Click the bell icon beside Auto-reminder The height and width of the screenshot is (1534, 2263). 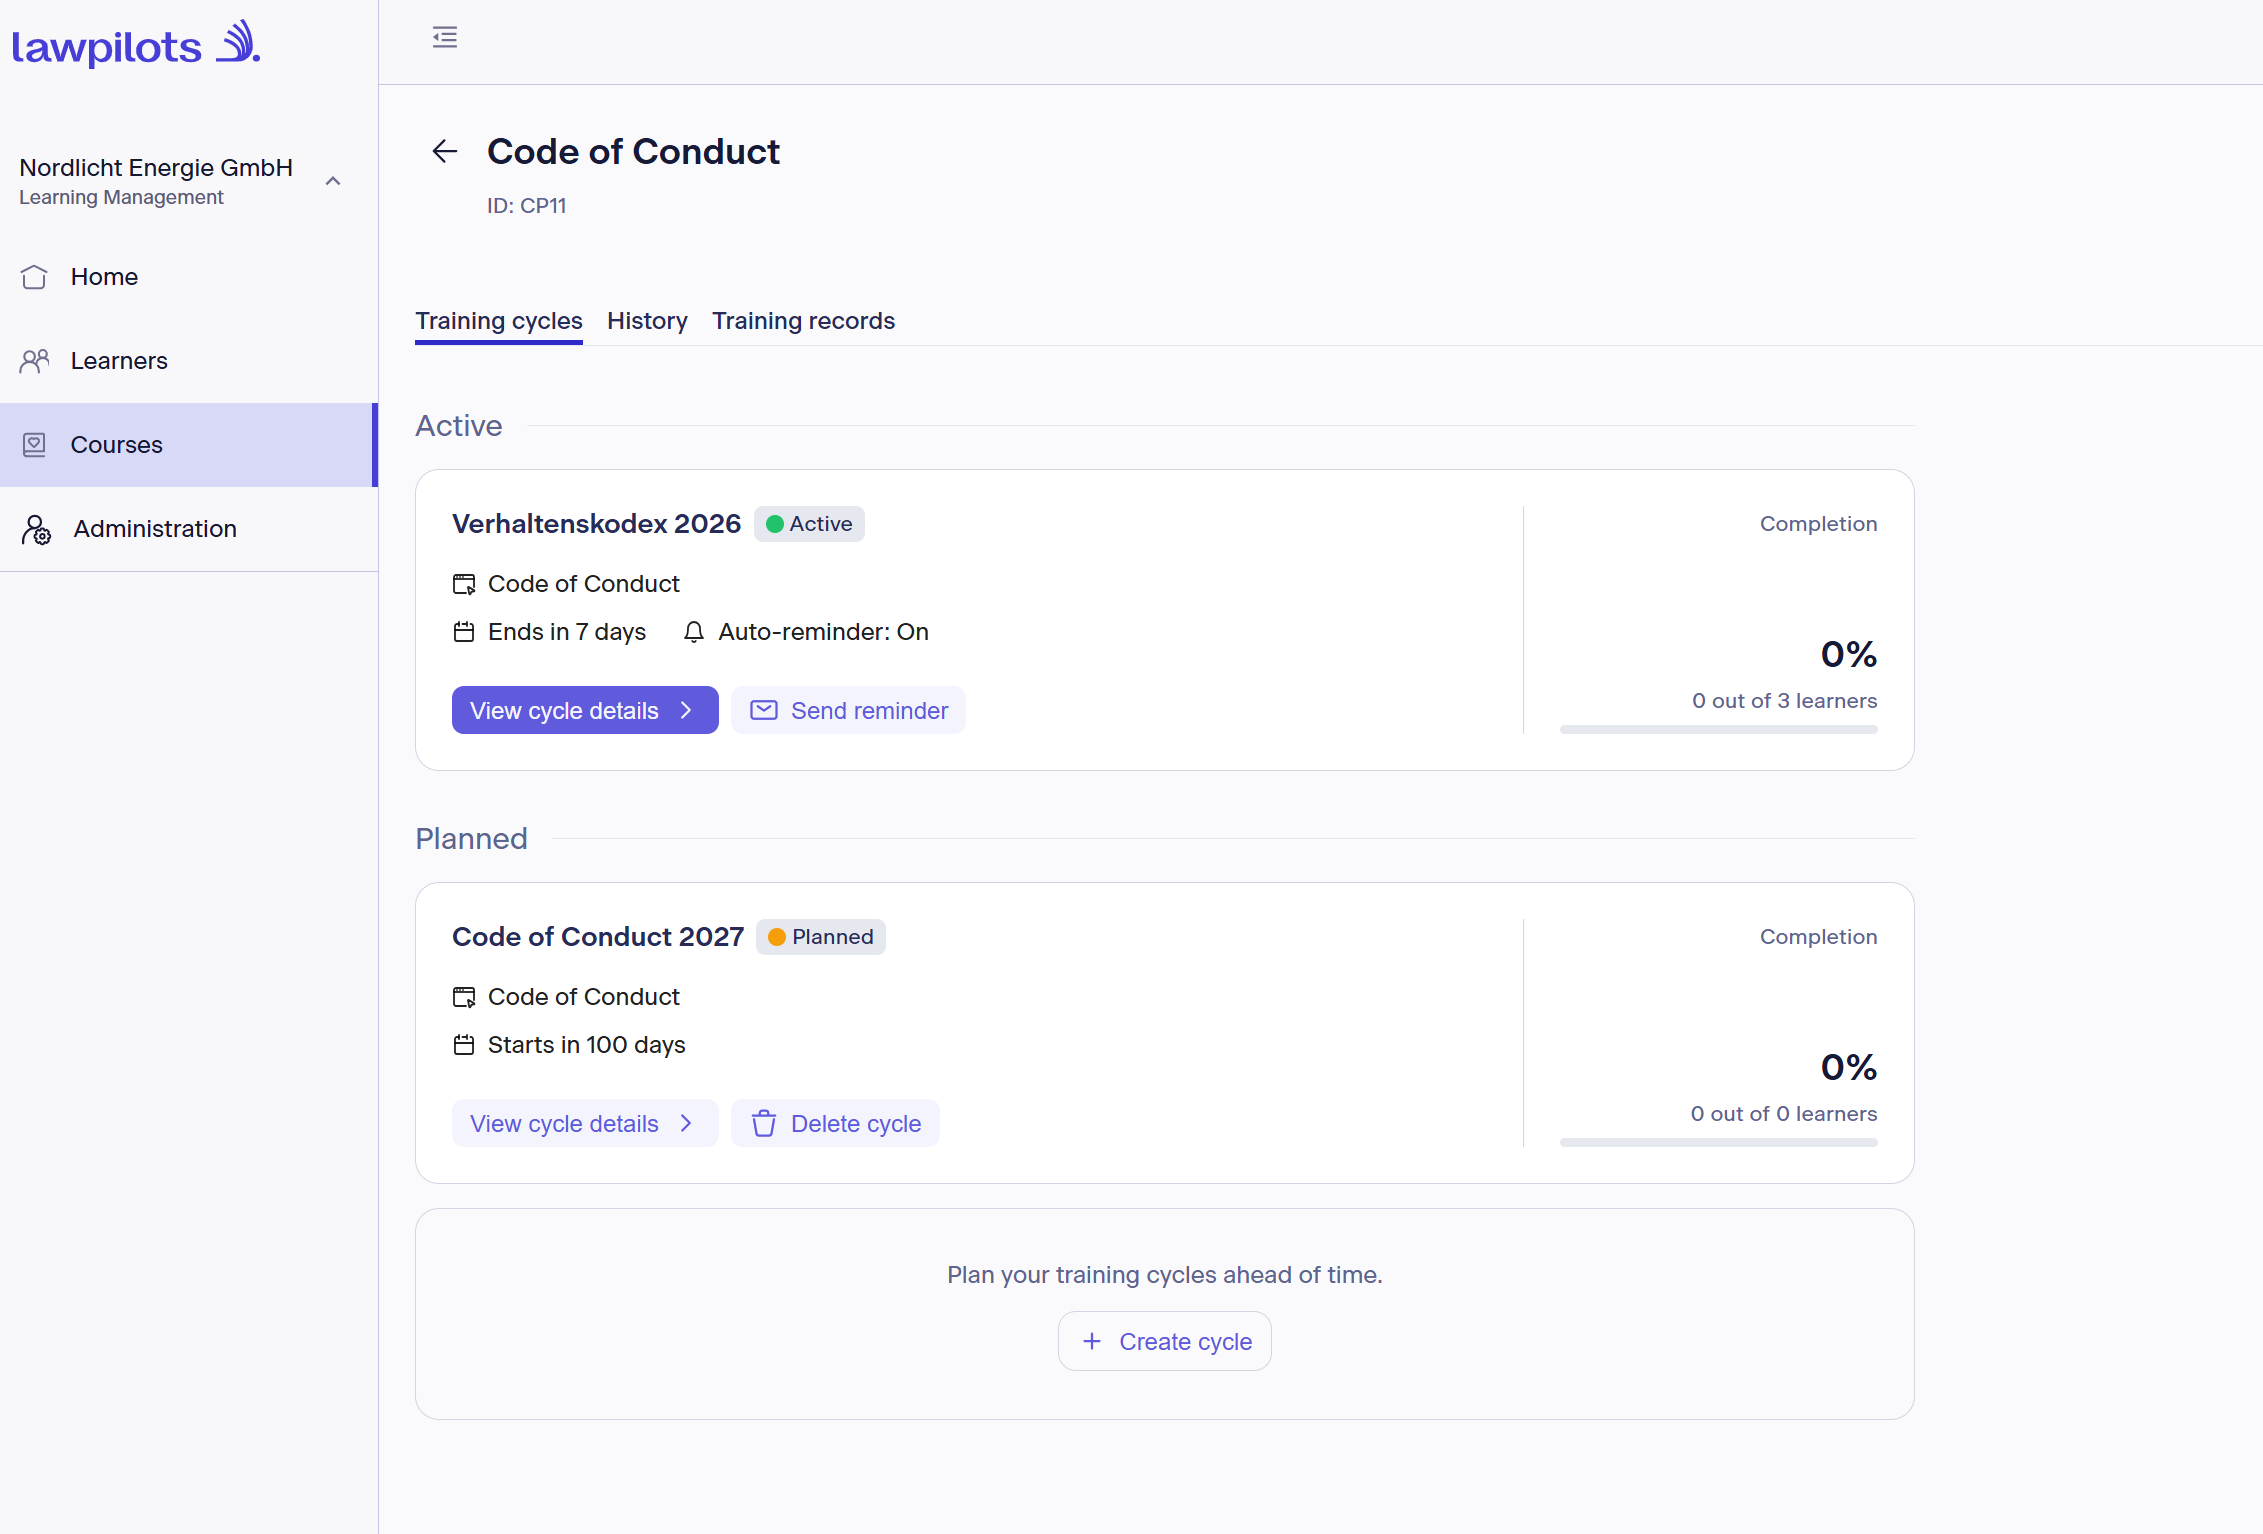pyautogui.click(x=694, y=632)
